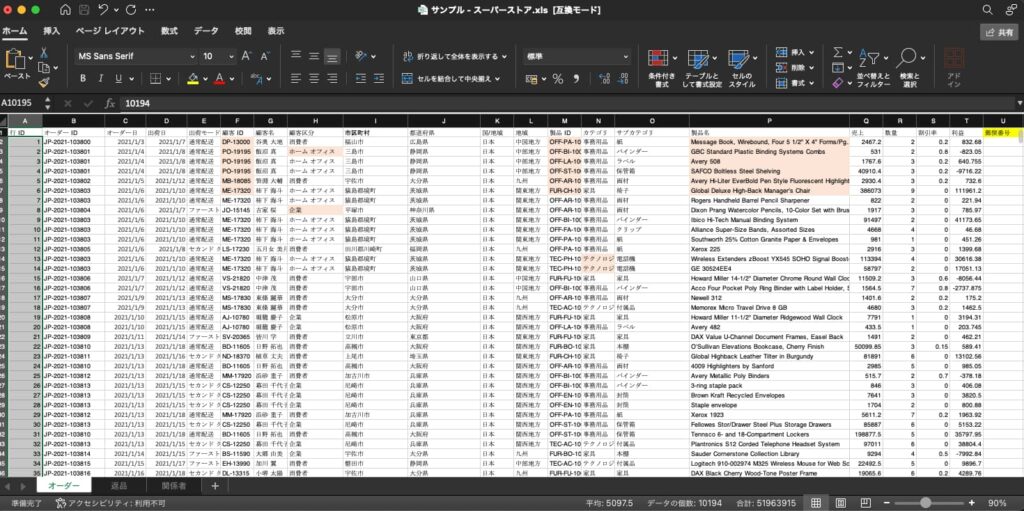Open conditional formatting (条件付き書式)
The height and width of the screenshot is (511, 1024).
click(657, 66)
